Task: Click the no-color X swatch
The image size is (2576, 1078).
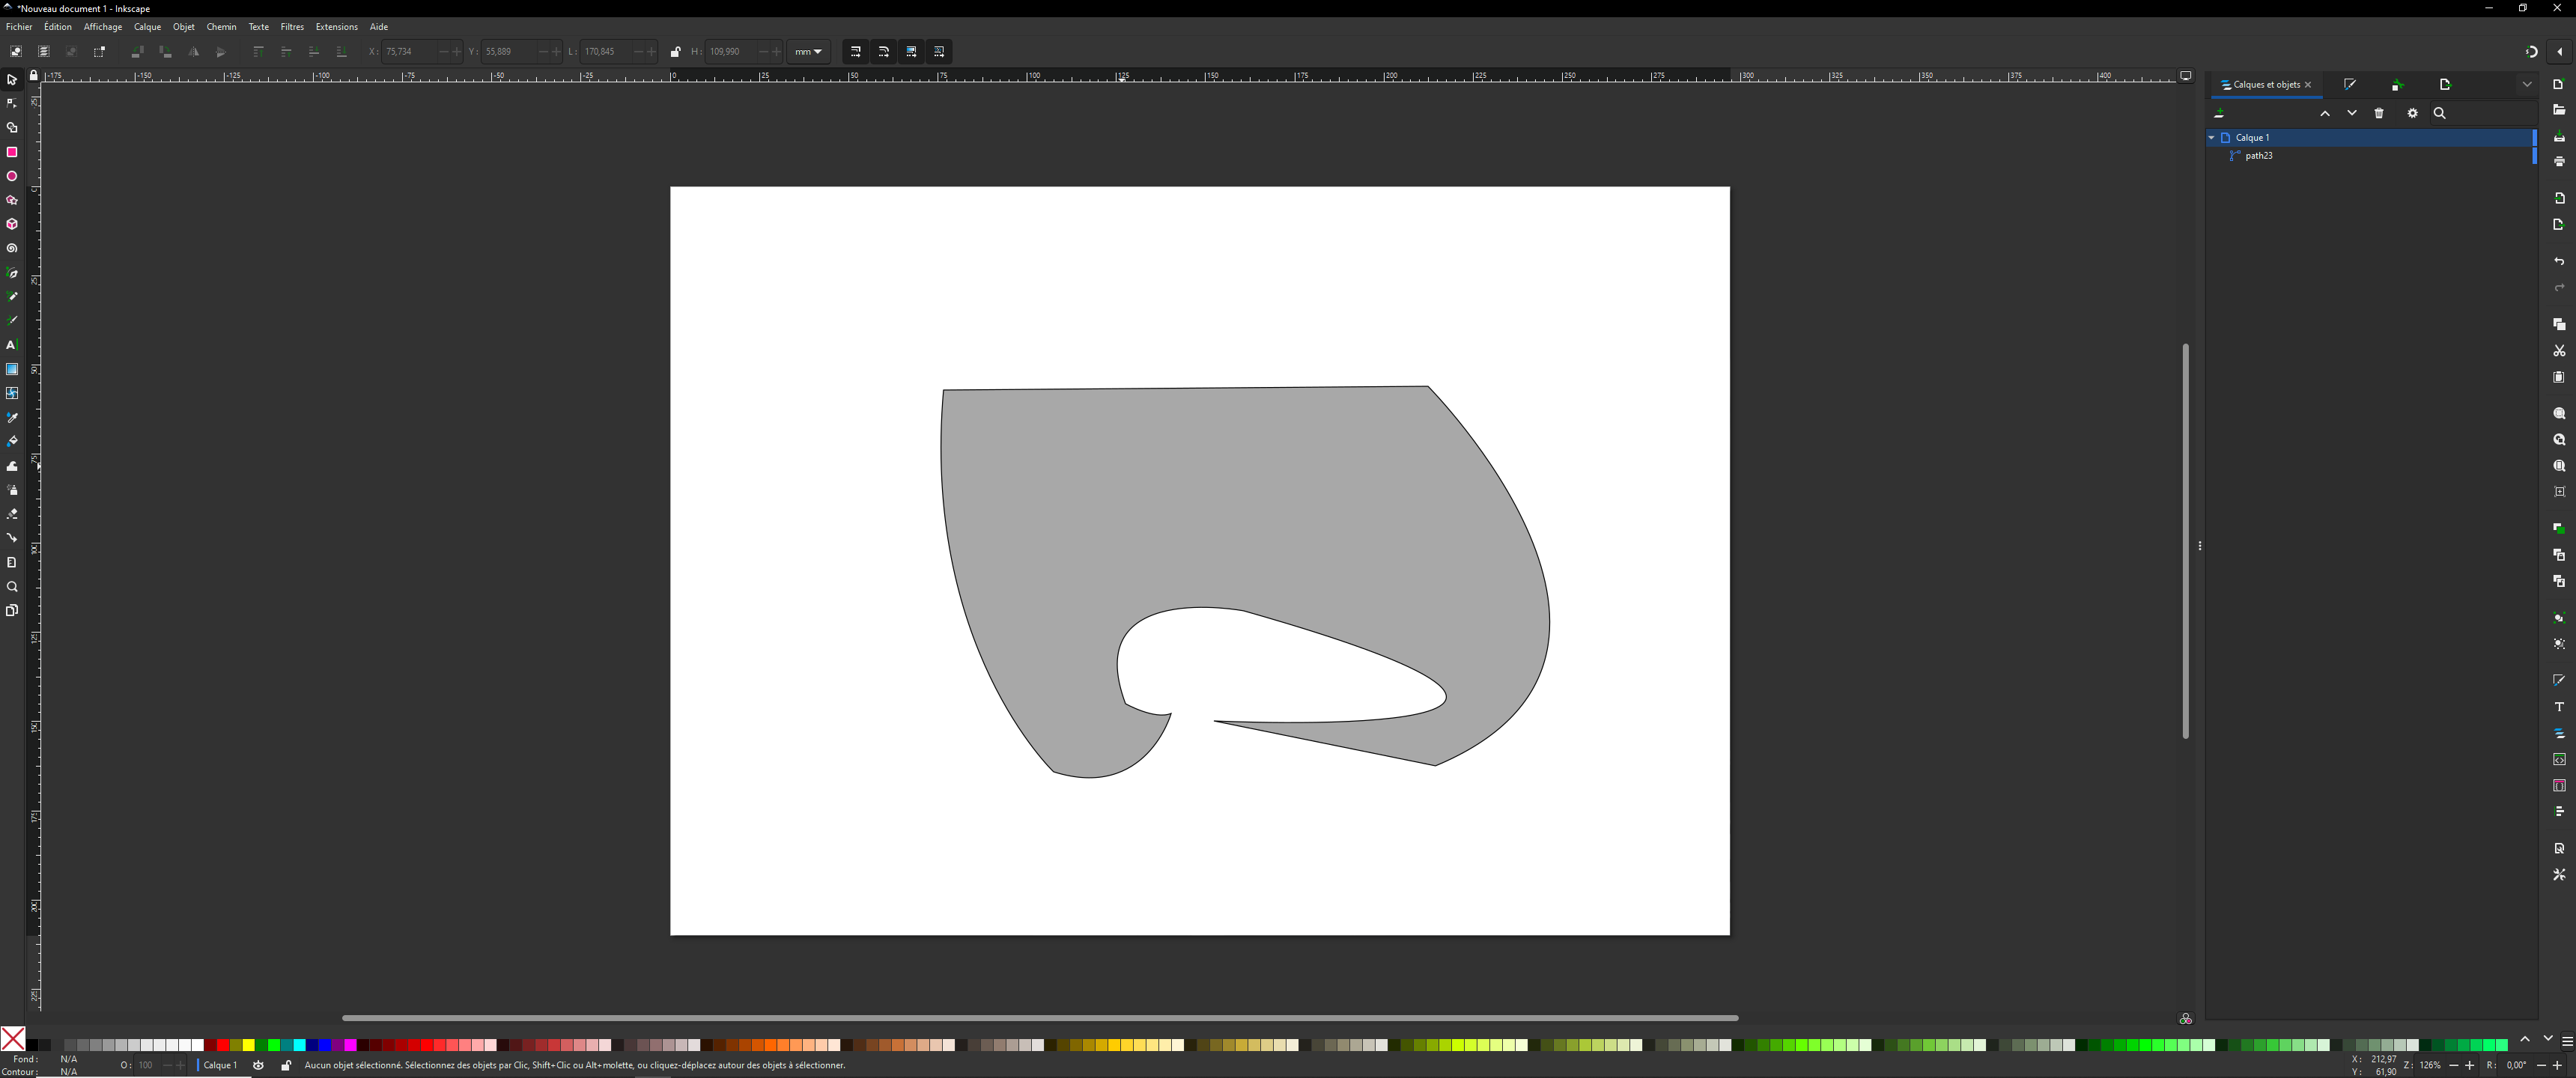Action: point(13,1039)
